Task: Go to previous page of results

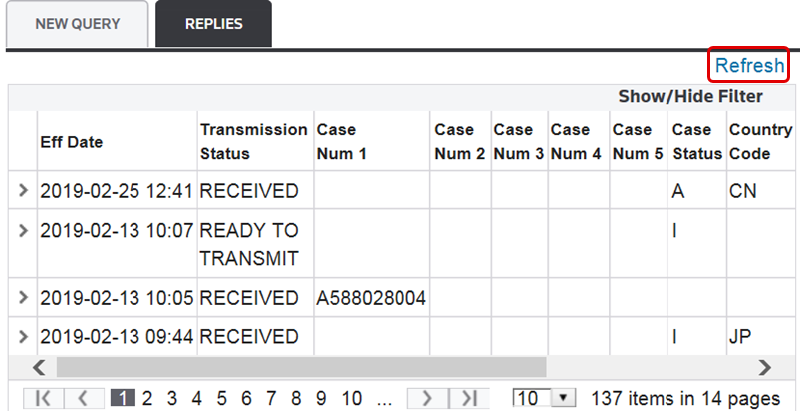Action: coord(83,398)
